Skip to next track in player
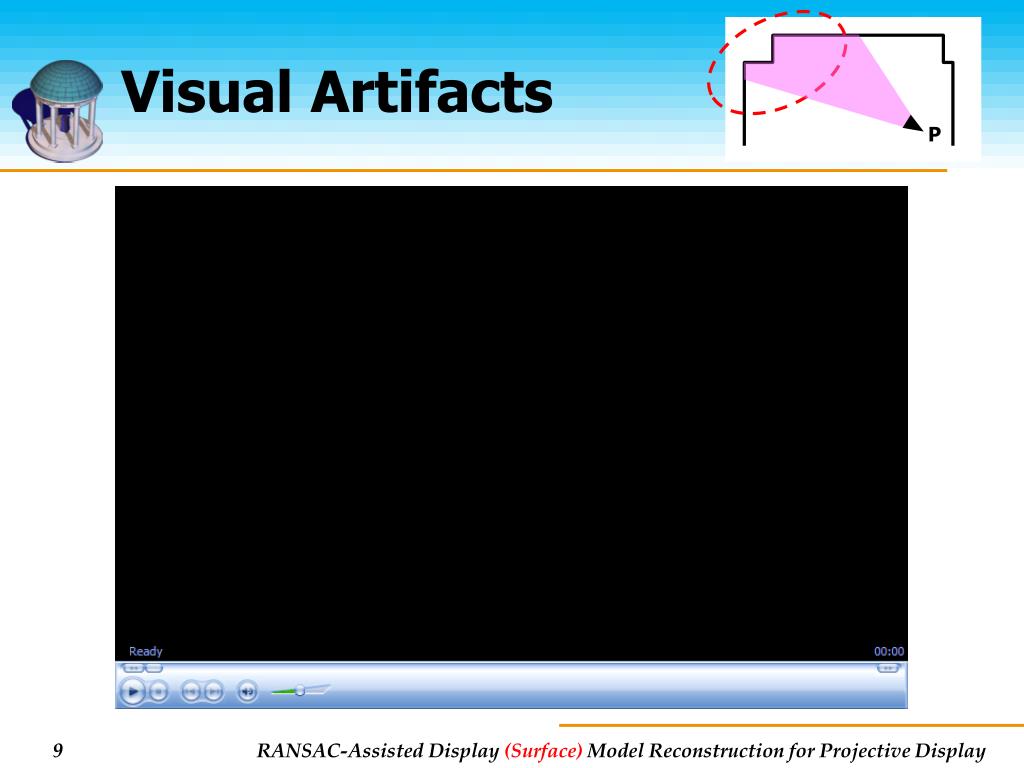The image size is (1024, 768). pos(214,691)
